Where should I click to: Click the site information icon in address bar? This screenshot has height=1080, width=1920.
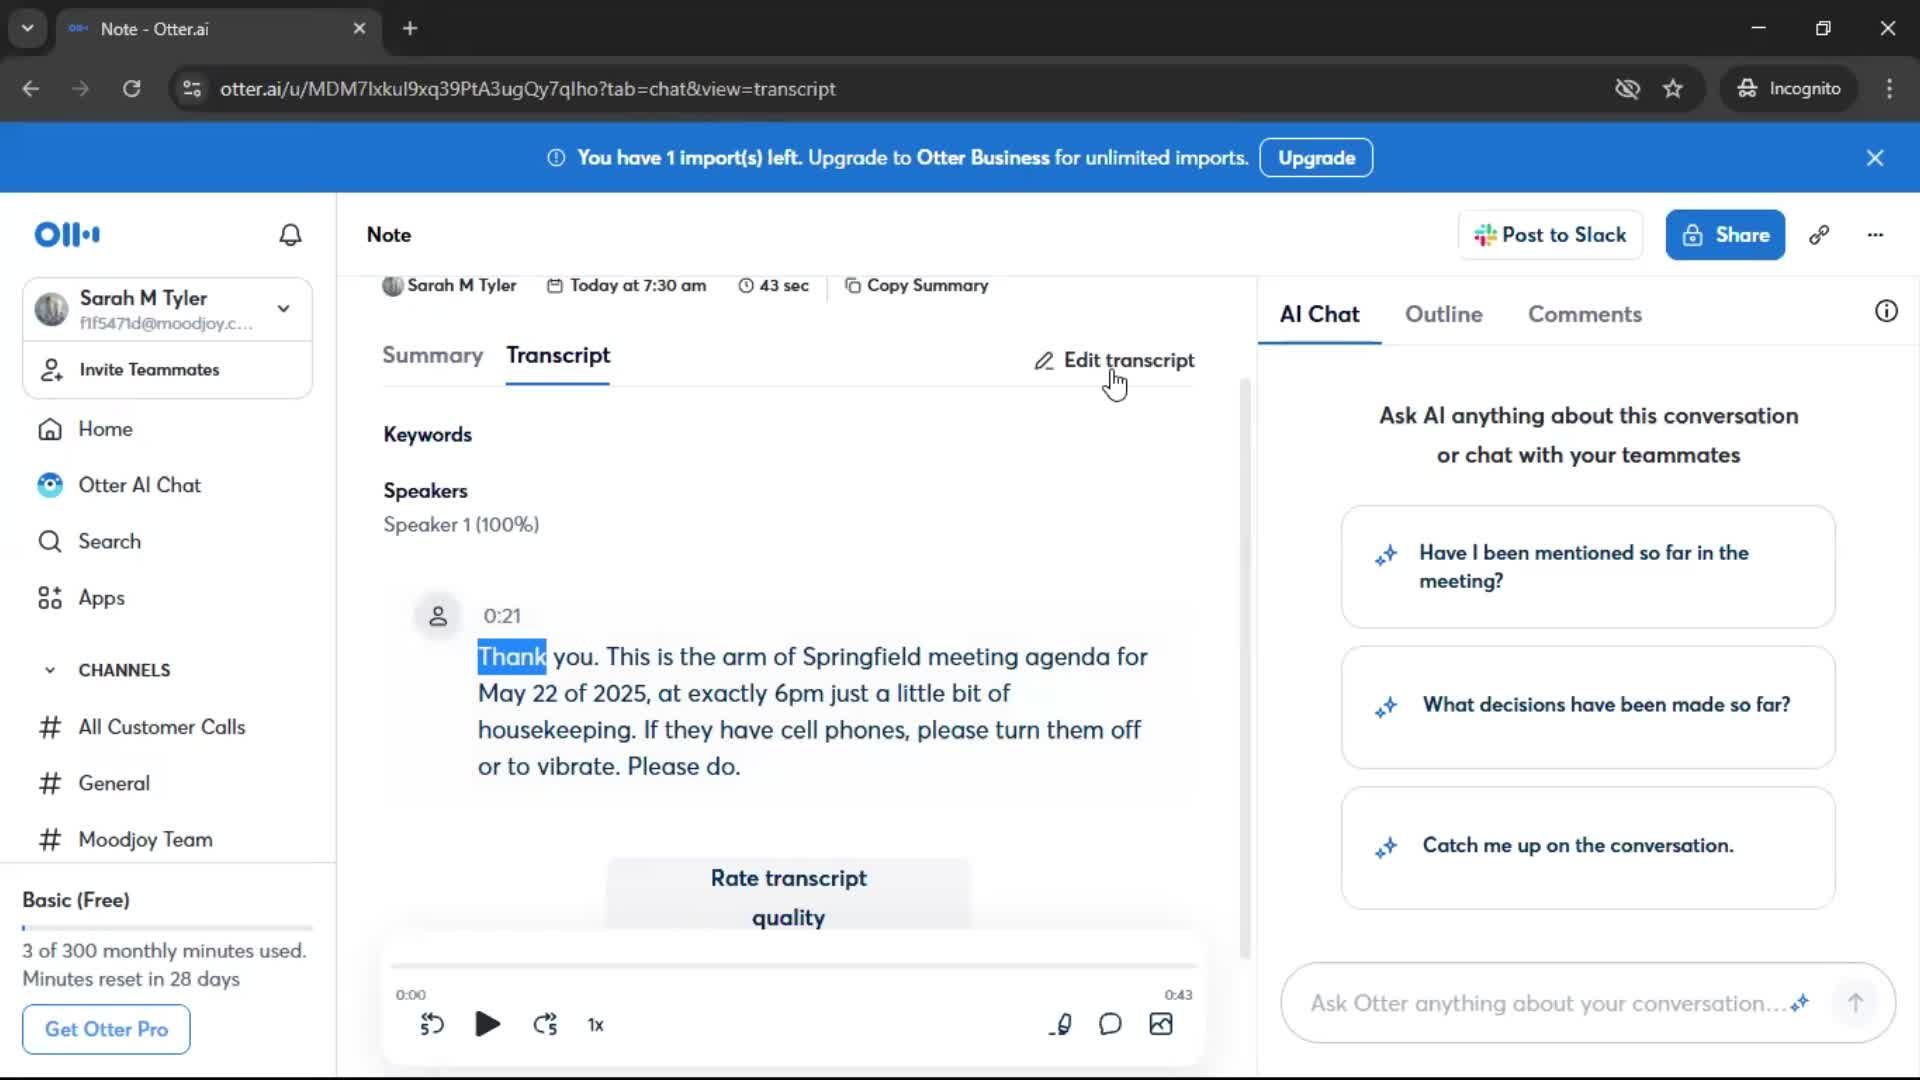(x=191, y=89)
